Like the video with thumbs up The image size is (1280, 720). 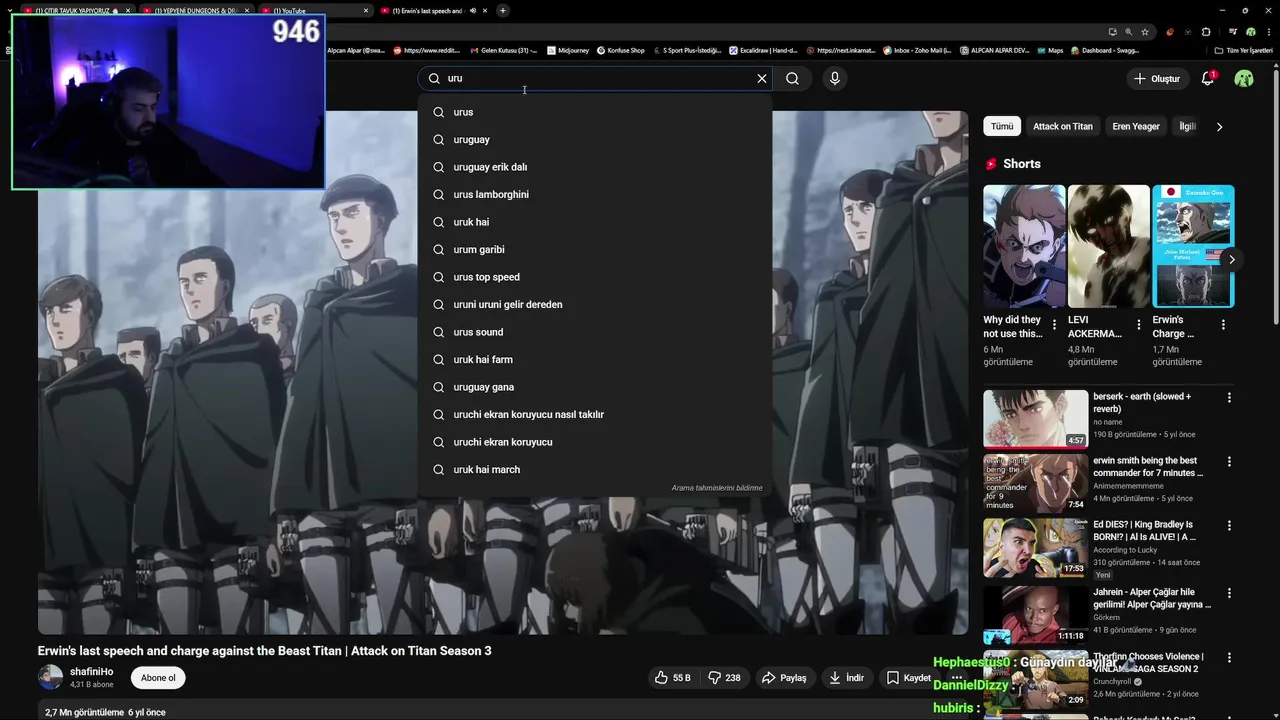pos(673,678)
